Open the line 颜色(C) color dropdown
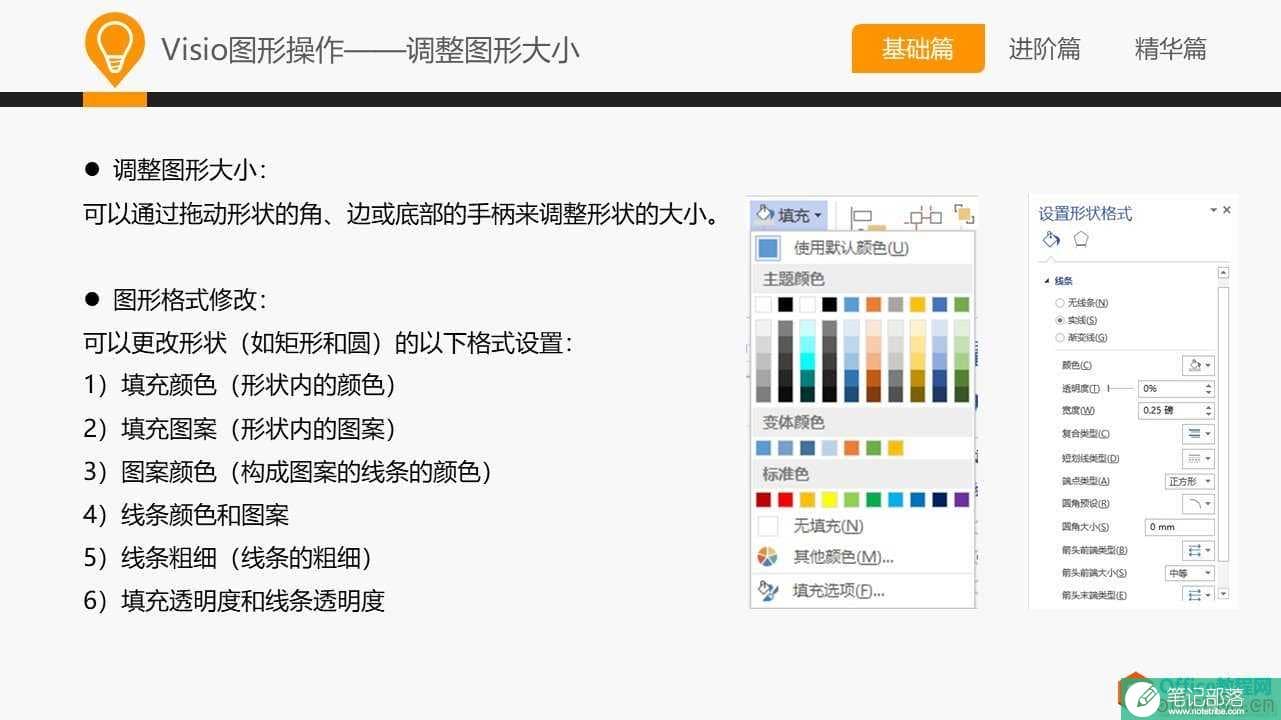 (x=1198, y=365)
